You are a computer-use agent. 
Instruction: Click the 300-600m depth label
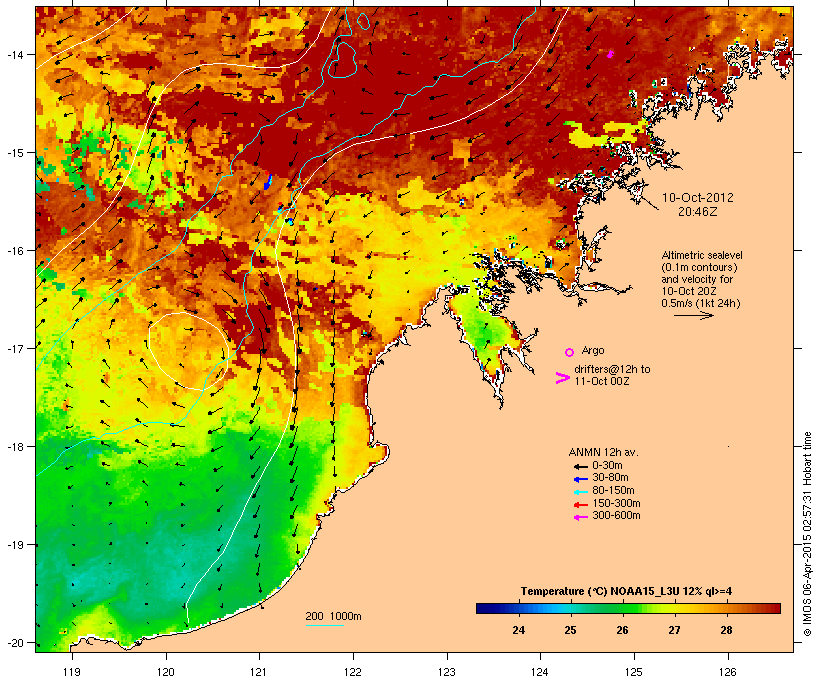pos(616,516)
